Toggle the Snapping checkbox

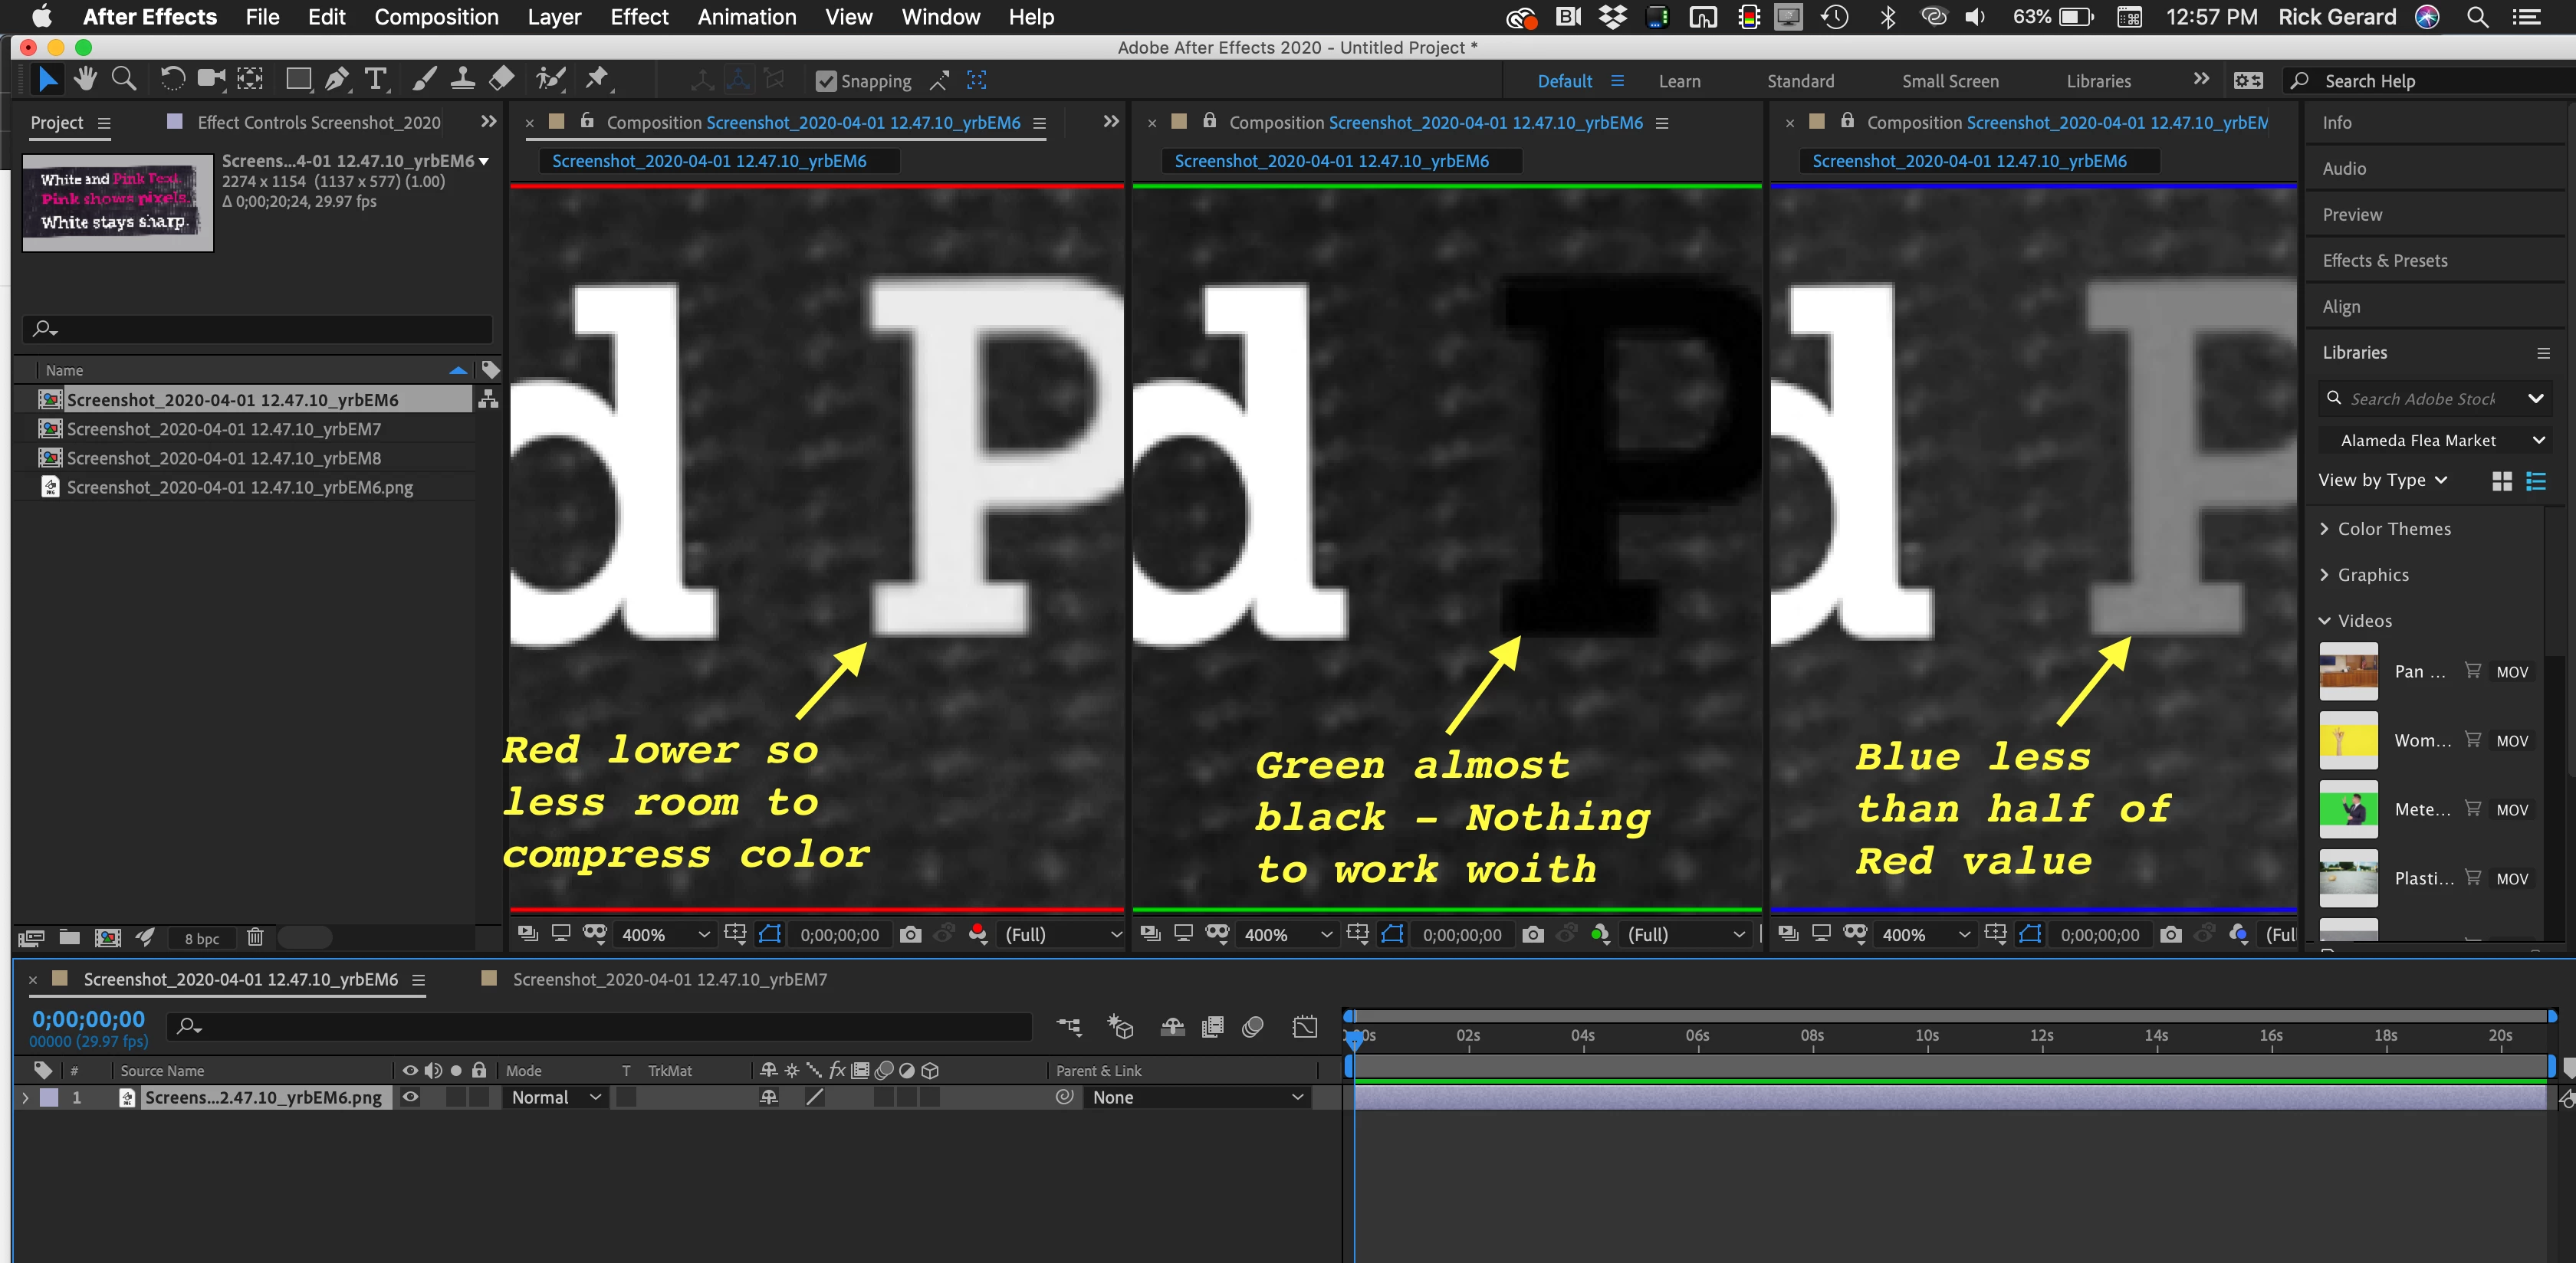pos(826,81)
